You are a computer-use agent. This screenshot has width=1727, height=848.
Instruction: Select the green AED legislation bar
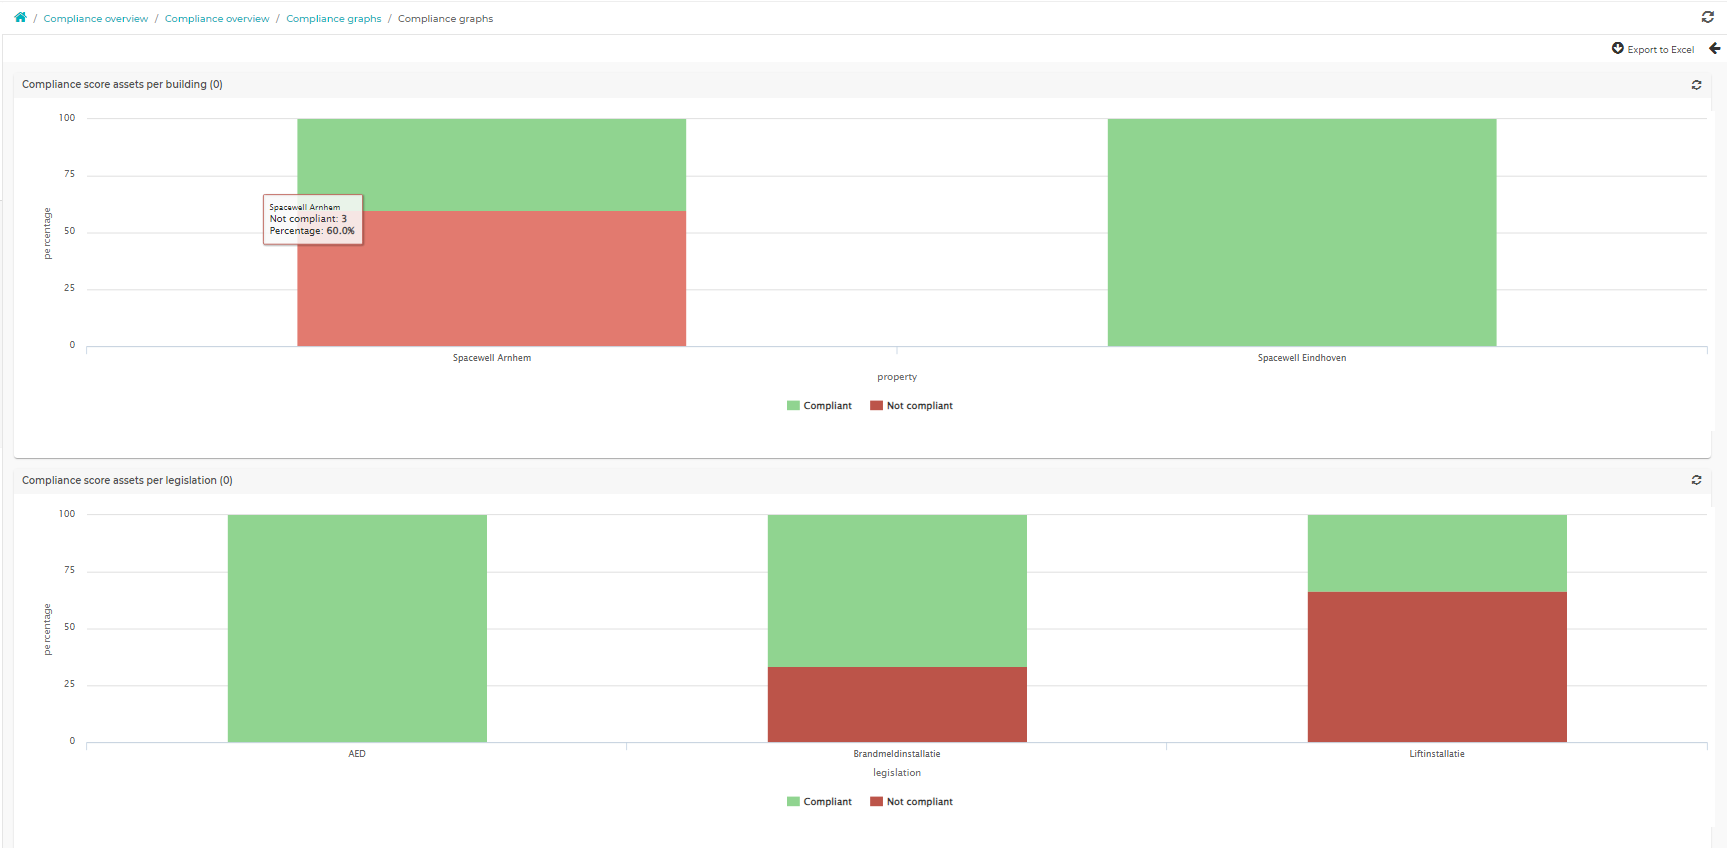pyautogui.click(x=357, y=629)
